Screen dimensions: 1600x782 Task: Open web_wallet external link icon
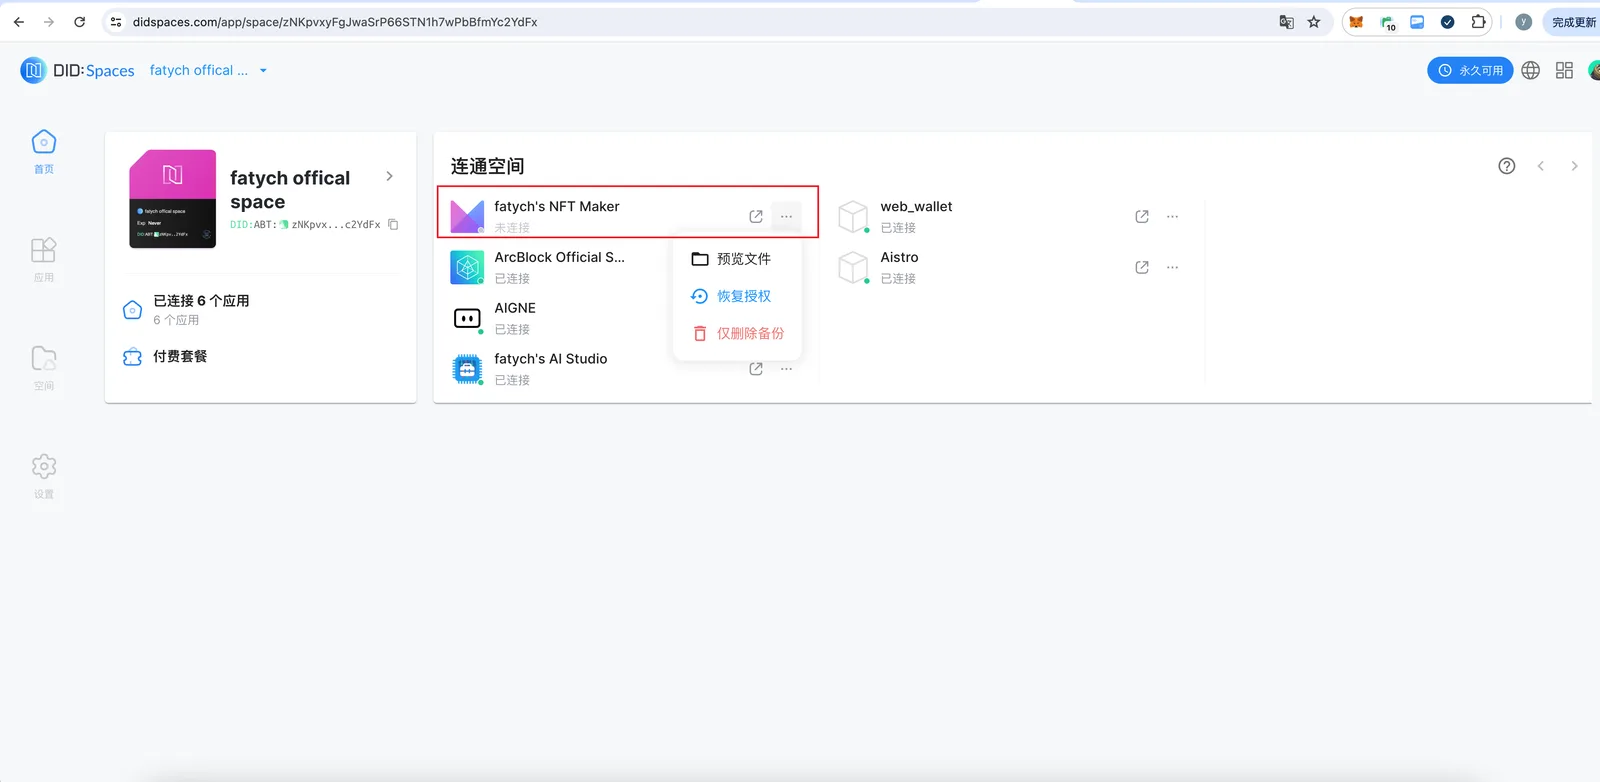[x=1142, y=216]
